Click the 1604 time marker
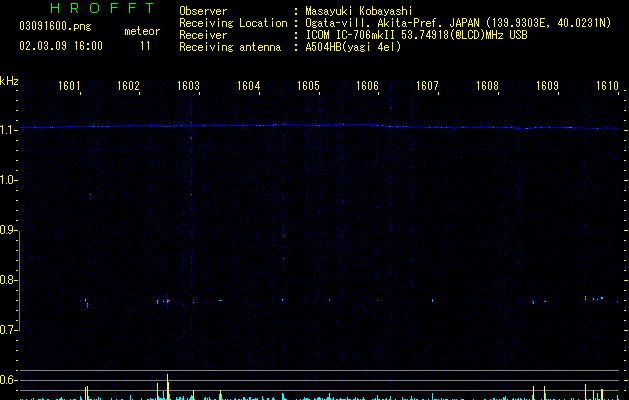The width and height of the screenshot is (629, 400). click(249, 86)
